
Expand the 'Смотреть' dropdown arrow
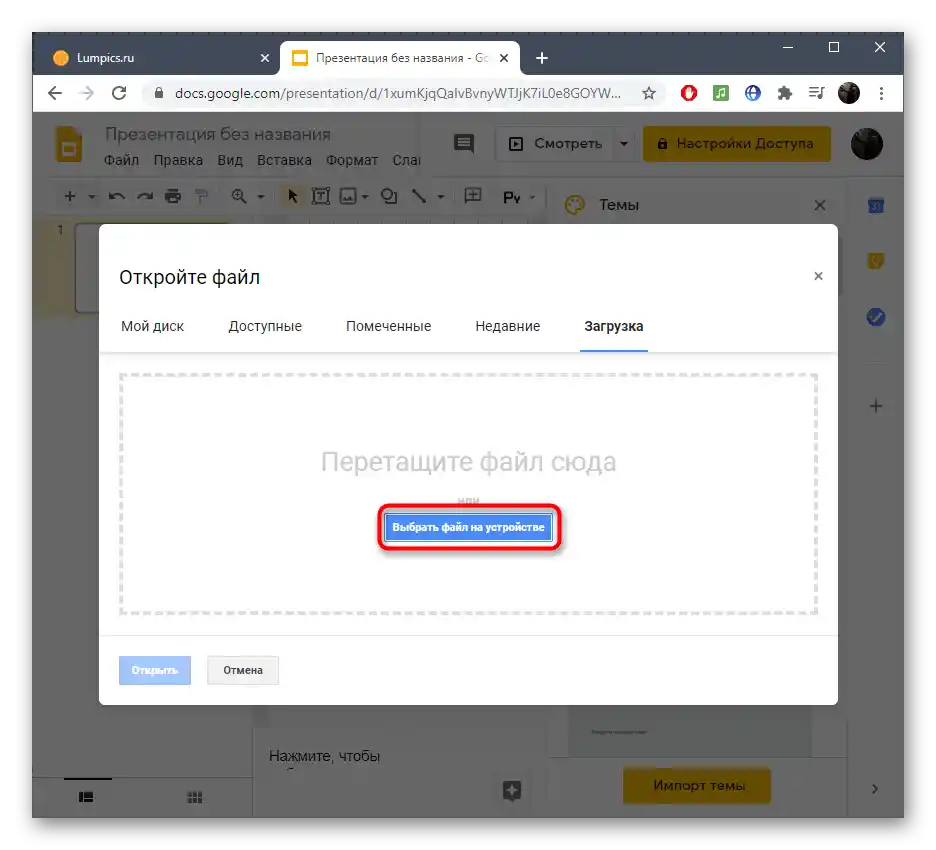coord(624,143)
